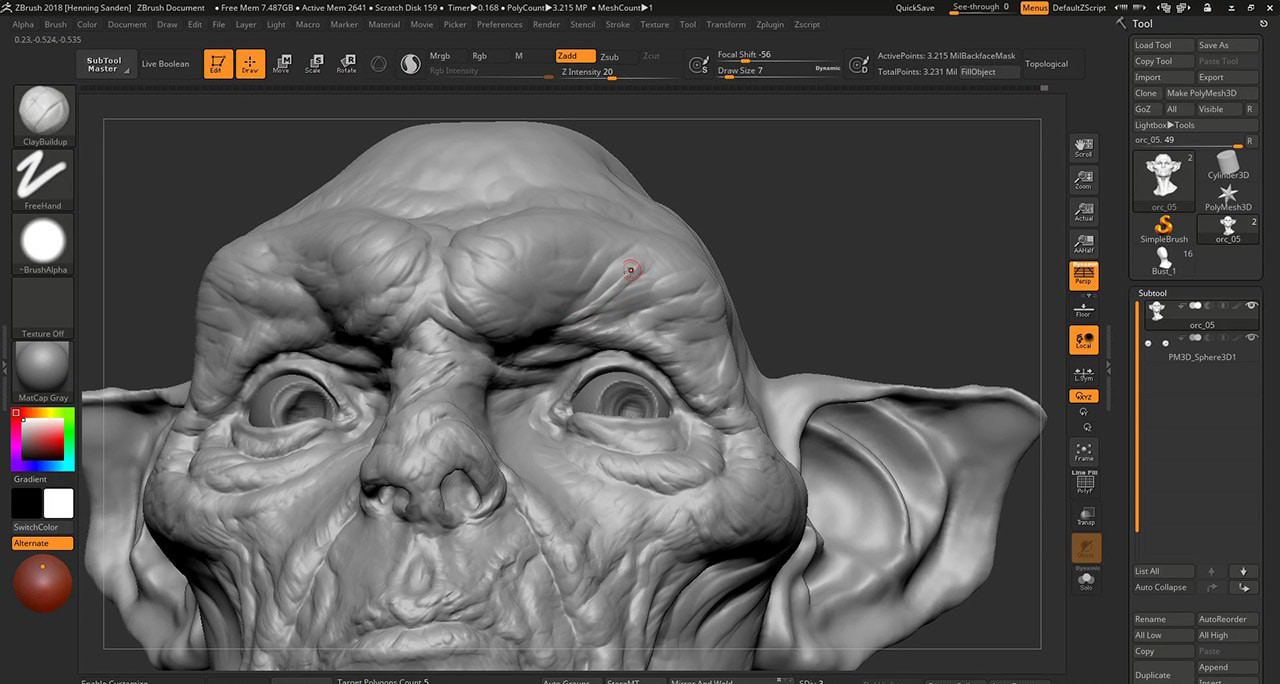Open the Render menu
The image size is (1280, 684).
pyautogui.click(x=546, y=24)
